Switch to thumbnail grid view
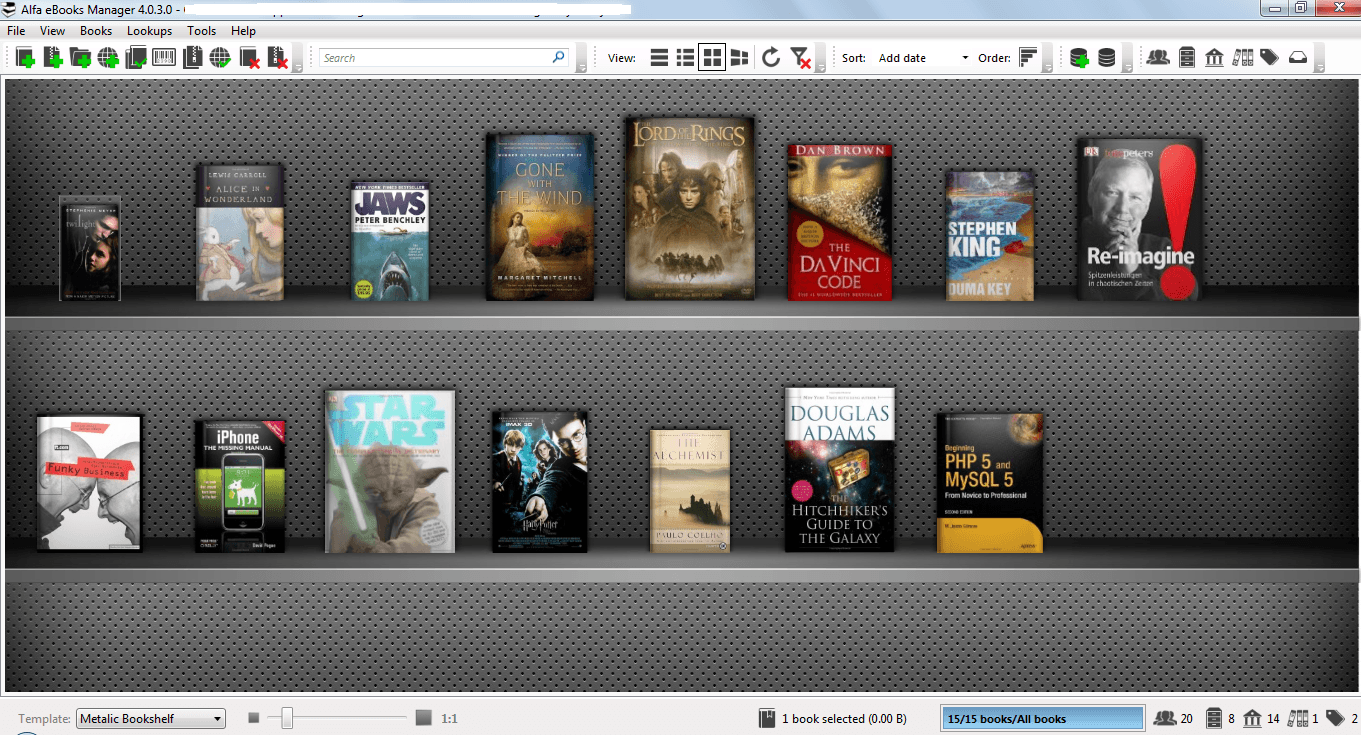The height and width of the screenshot is (735, 1361). click(x=712, y=58)
